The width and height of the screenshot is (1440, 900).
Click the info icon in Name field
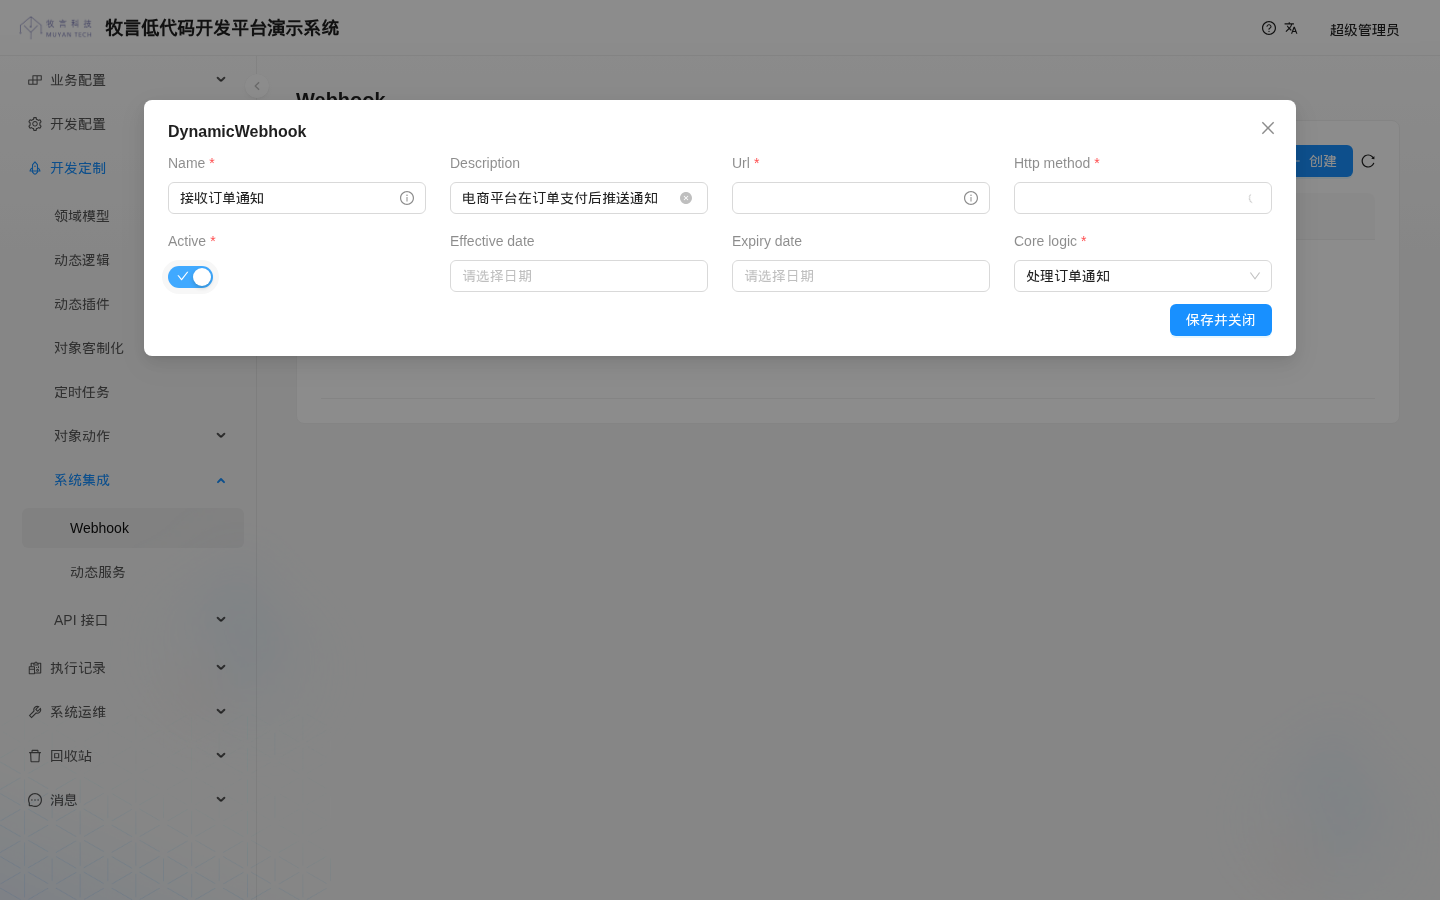tap(407, 198)
